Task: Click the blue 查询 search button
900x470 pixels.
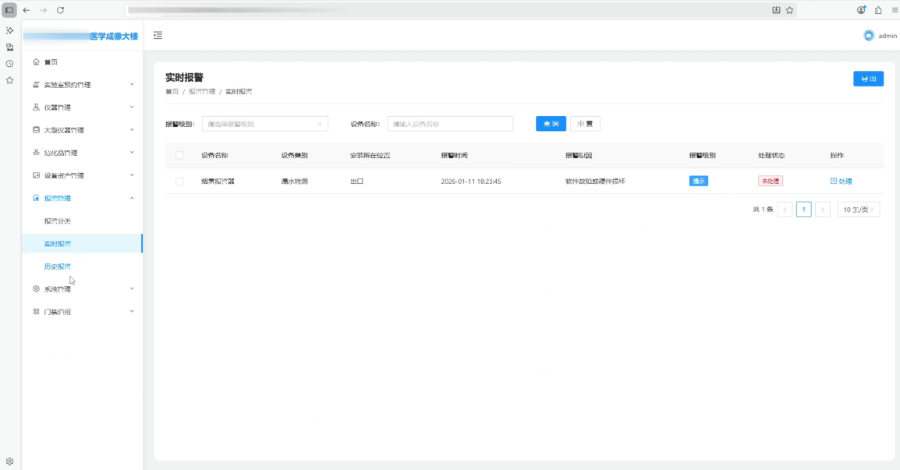Action: pos(551,124)
